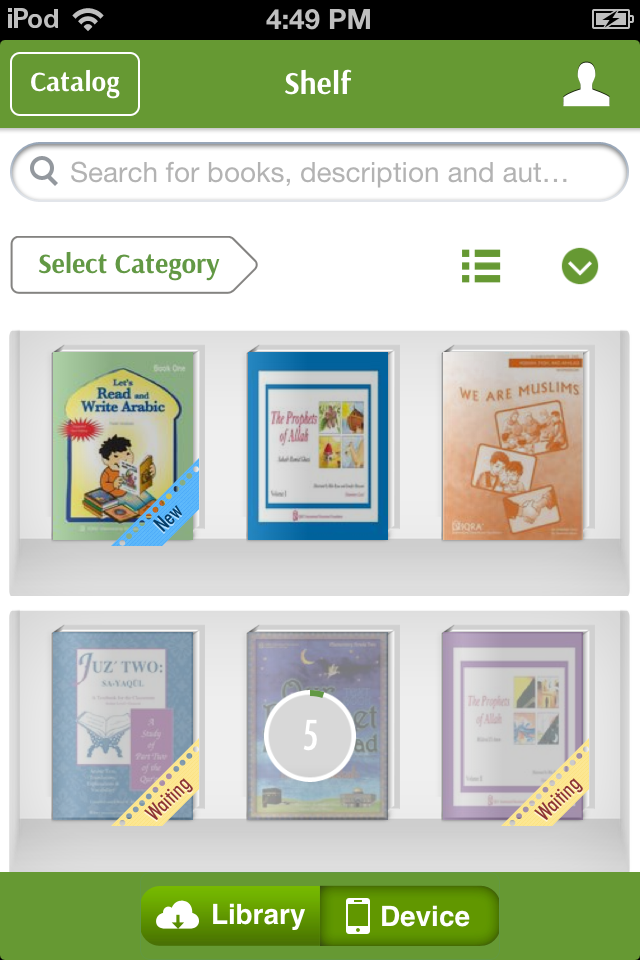
Task: Open Let's Read and Write Arabic book
Action: [124, 445]
